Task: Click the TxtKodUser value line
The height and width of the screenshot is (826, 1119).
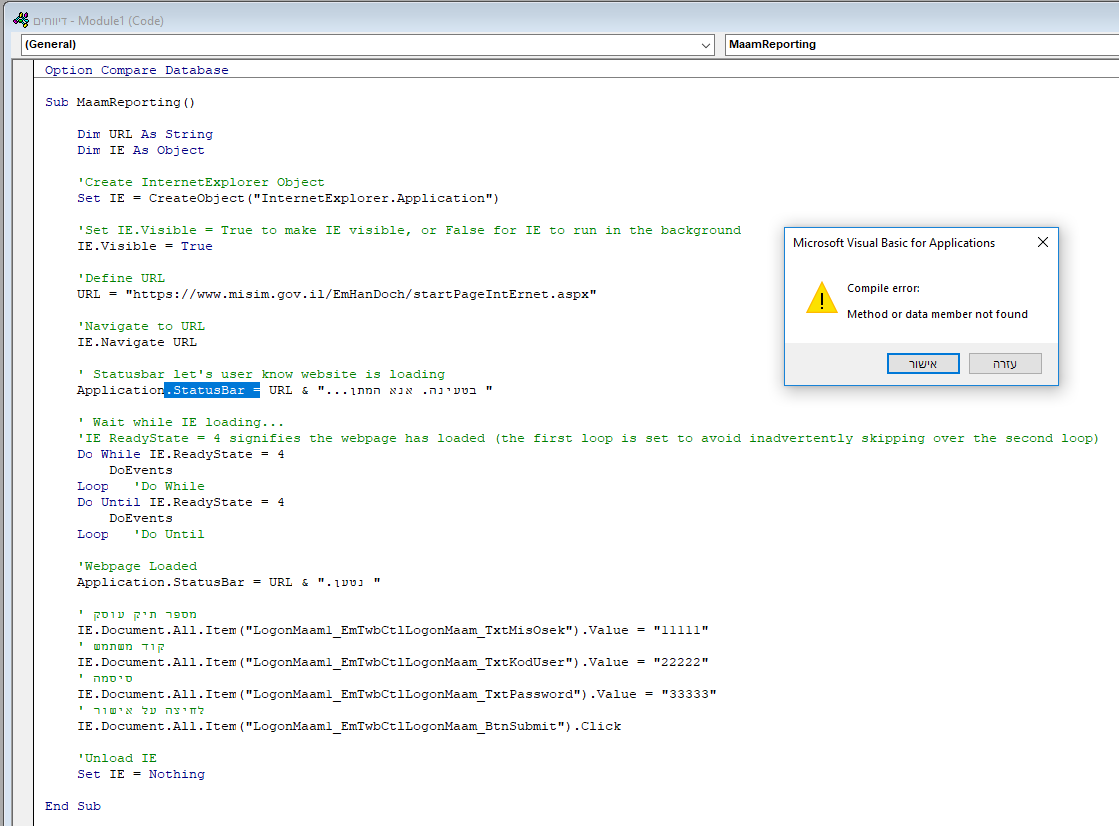Action: click(393, 663)
